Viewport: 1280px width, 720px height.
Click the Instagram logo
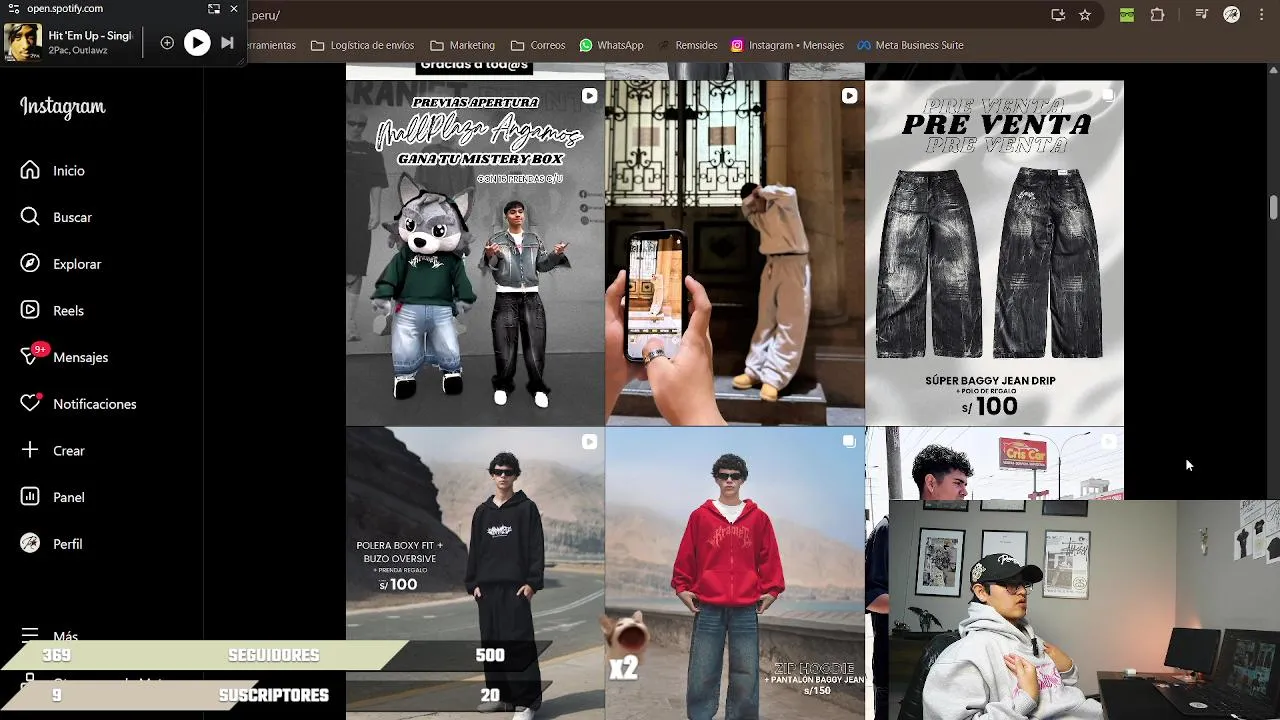pos(62,107)
